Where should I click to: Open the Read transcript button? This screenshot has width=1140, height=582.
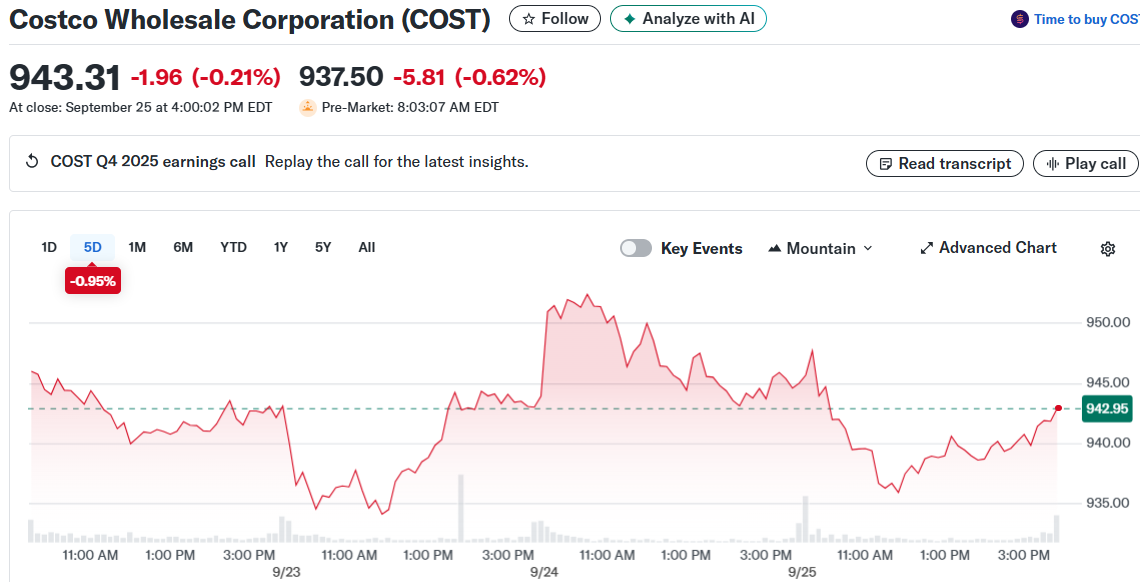(x=944, y=163)
